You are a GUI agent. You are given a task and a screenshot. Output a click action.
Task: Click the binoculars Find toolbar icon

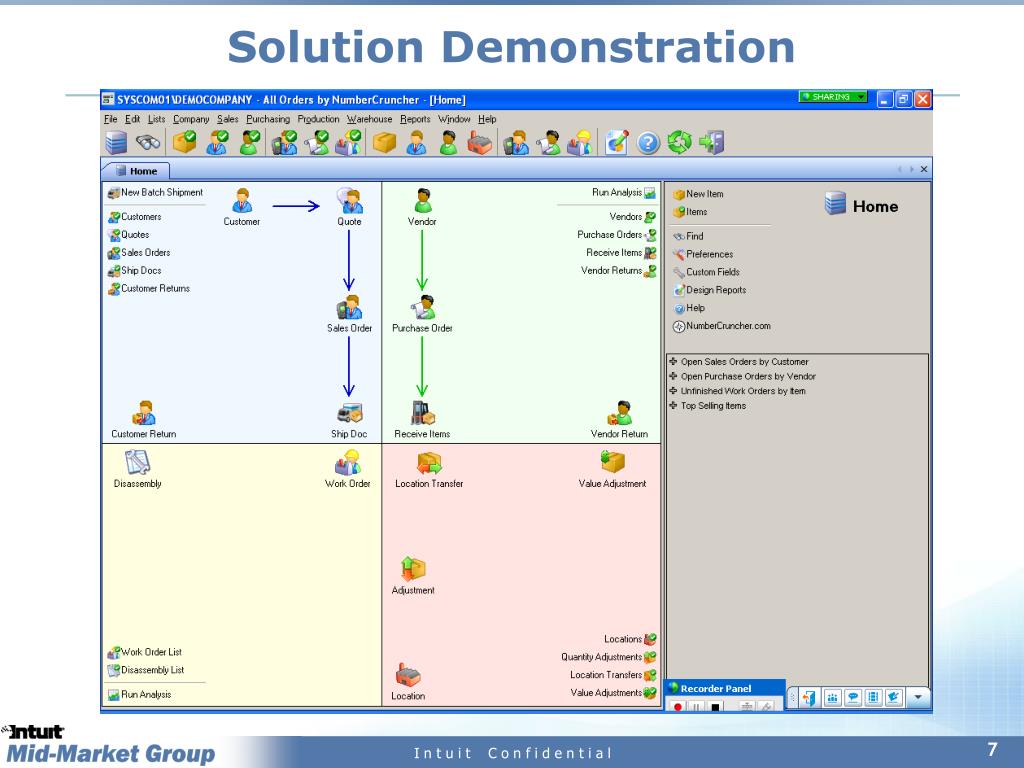coord(148,142)
